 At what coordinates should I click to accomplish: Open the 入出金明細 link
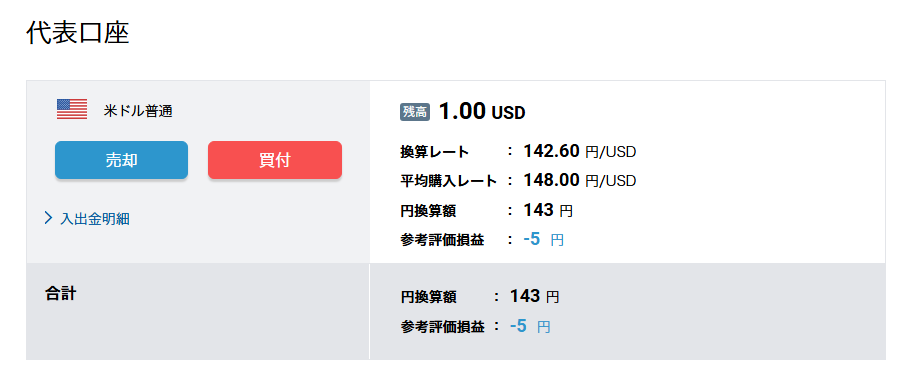pyautogui.click(x=95, y=219)
